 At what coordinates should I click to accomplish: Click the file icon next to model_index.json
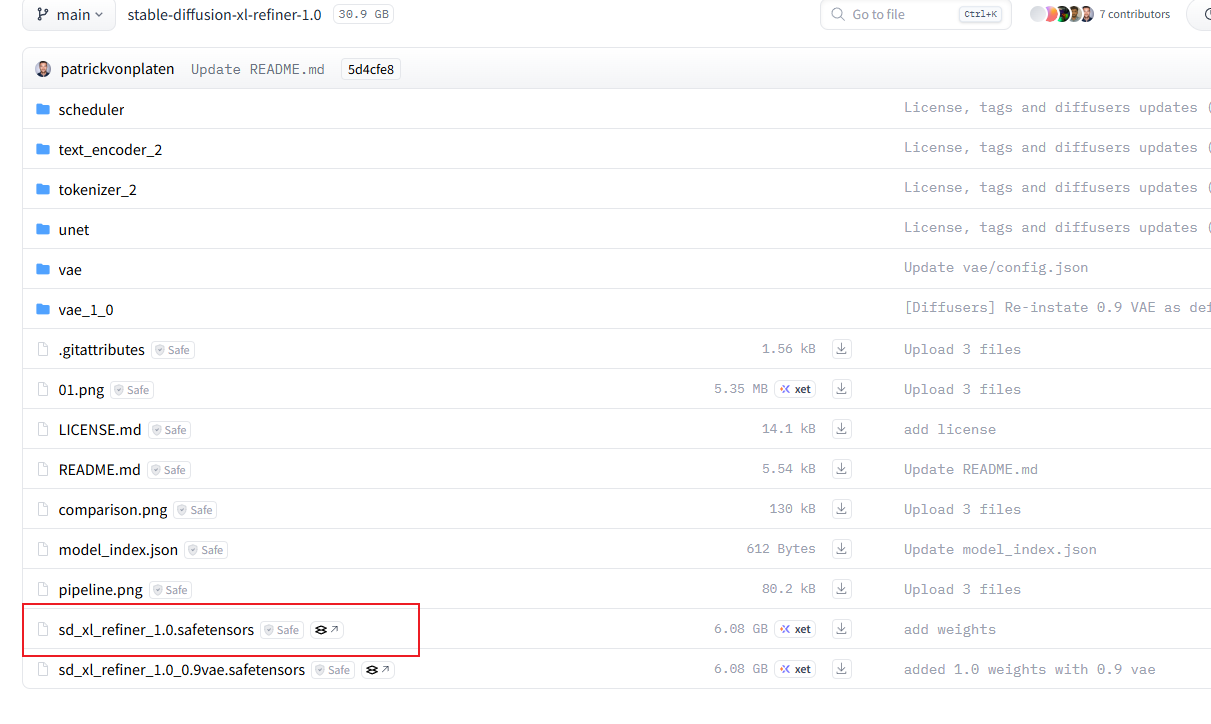click(x=43, y=549)
